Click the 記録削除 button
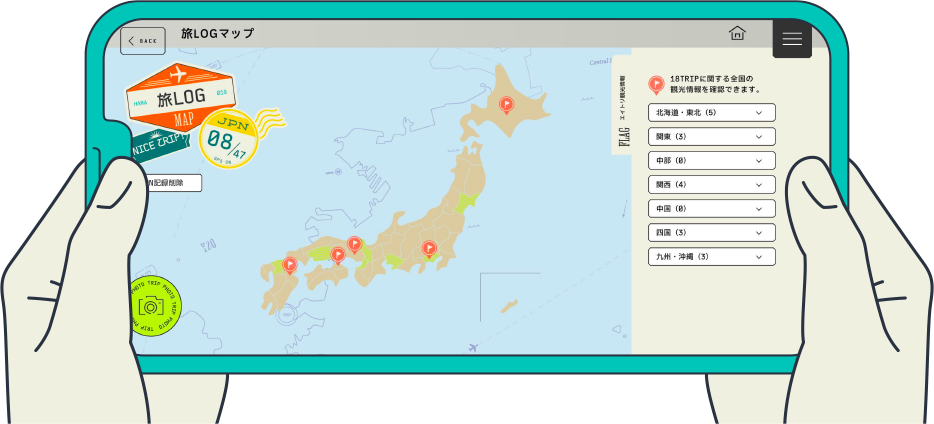The height and width of the screenshot is (424, 934). pos(172,183)
